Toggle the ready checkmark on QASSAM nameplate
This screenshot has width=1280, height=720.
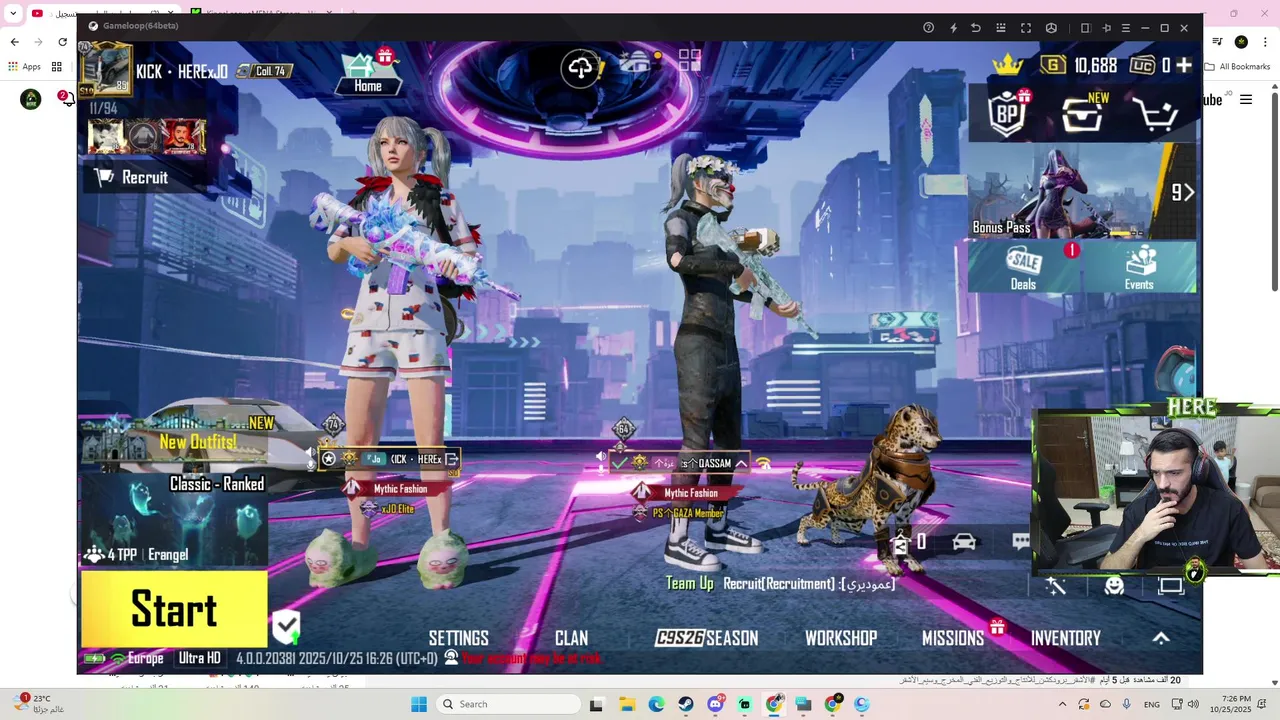620,463
